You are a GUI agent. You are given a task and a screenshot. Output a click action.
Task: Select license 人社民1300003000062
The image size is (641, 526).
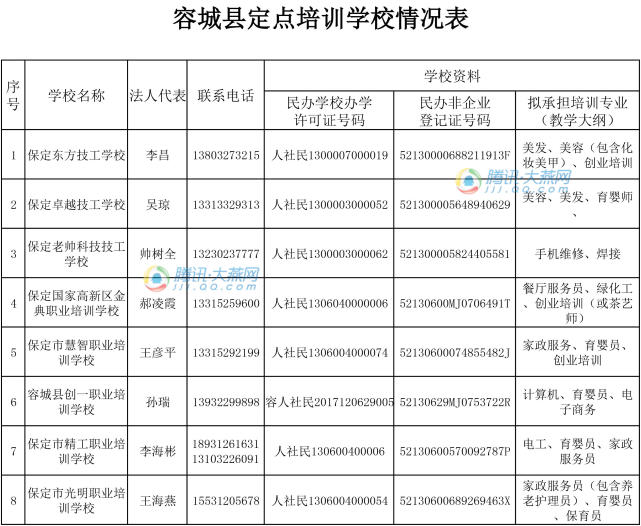click(330, 254)
